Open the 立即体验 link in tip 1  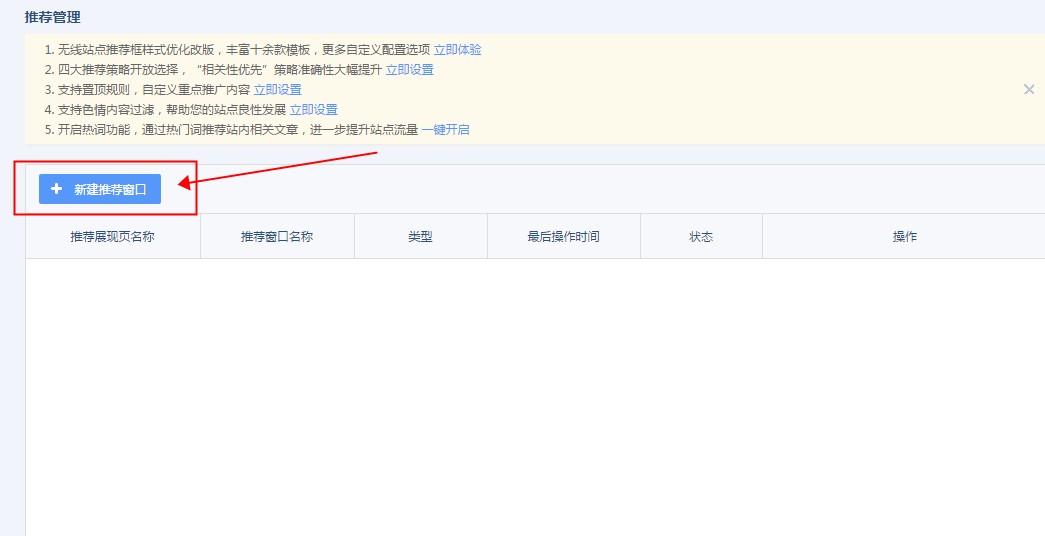[457, 49]
